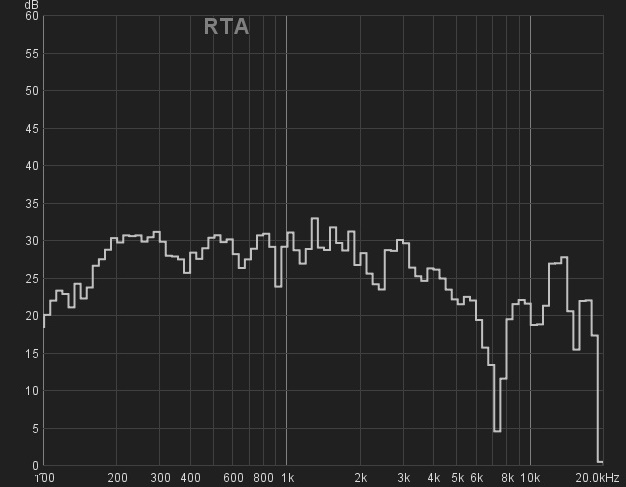Click the 200 Hz frequency axis label

point(117,478)
